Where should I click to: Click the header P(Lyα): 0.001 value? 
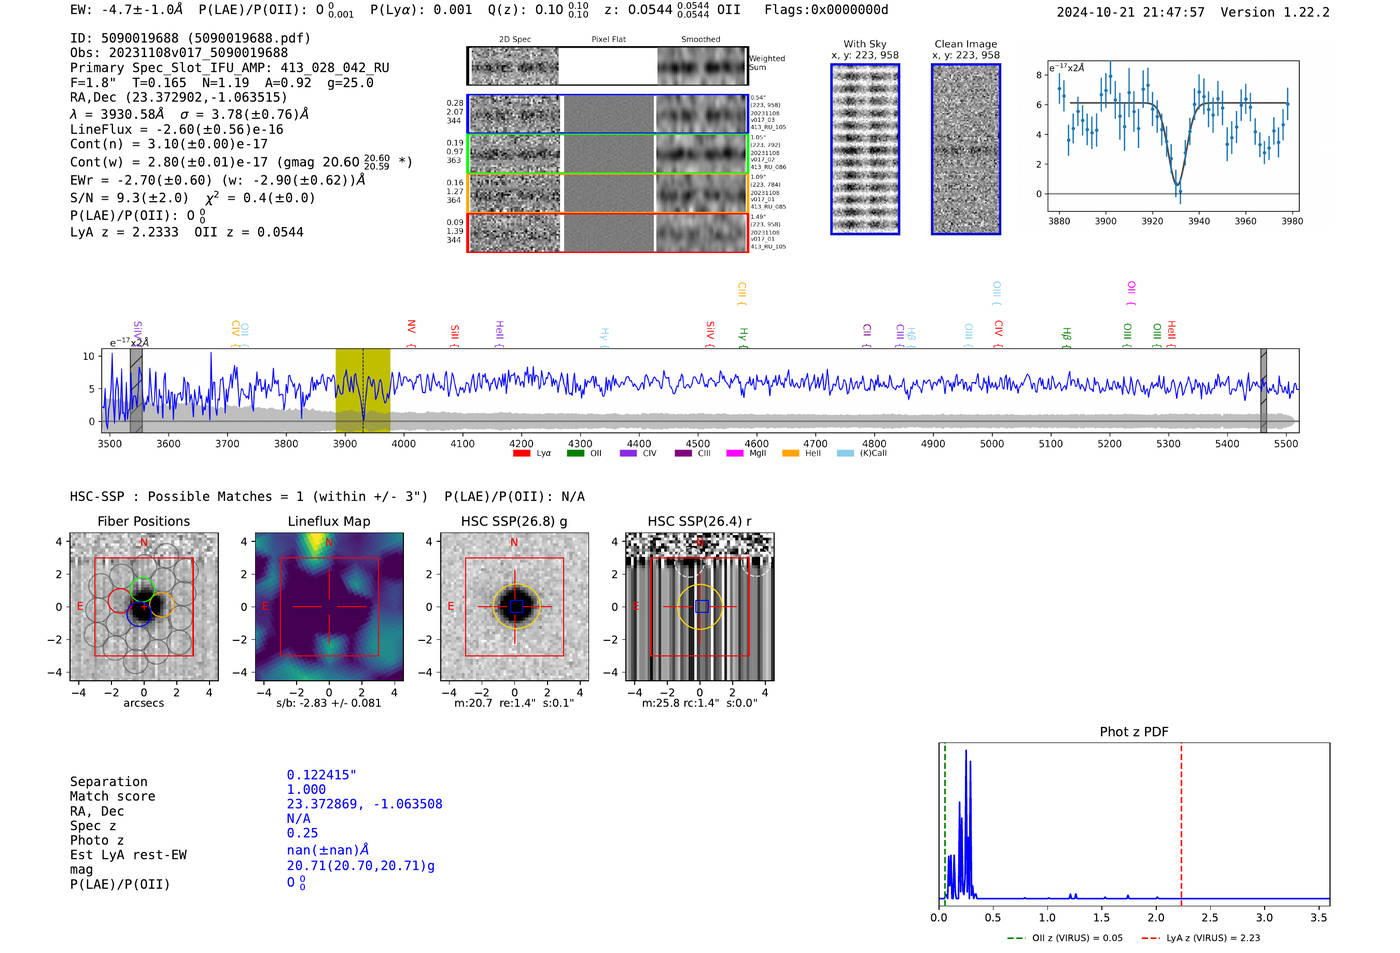coord(421,10)
